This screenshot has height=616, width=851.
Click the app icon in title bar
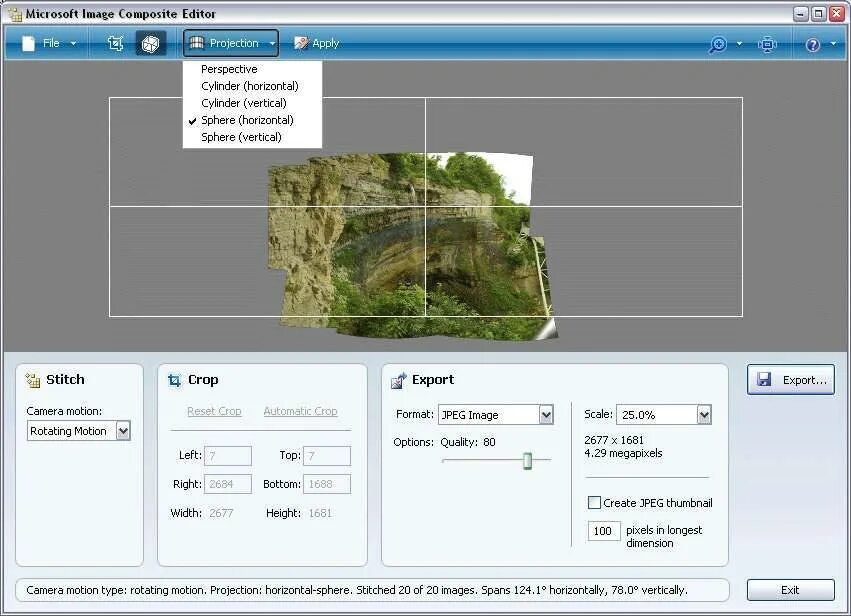[x=15, y=15]
